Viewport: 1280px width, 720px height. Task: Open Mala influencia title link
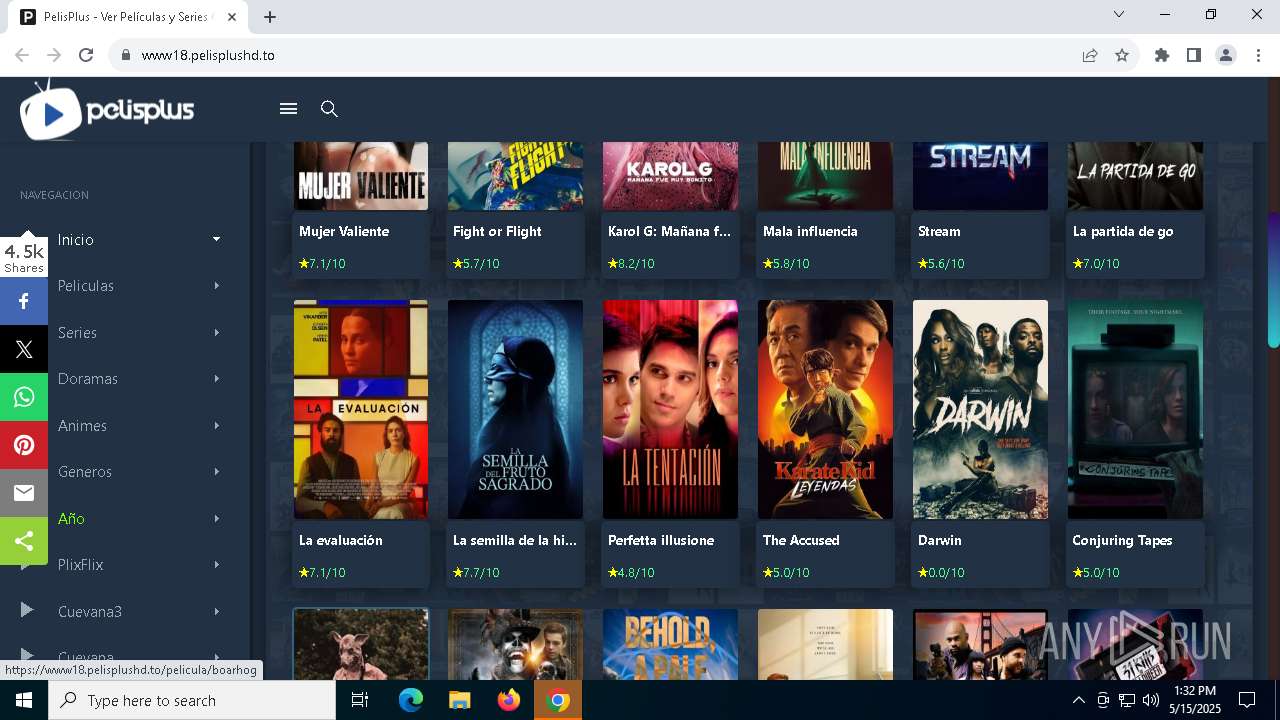pos(810,231)
